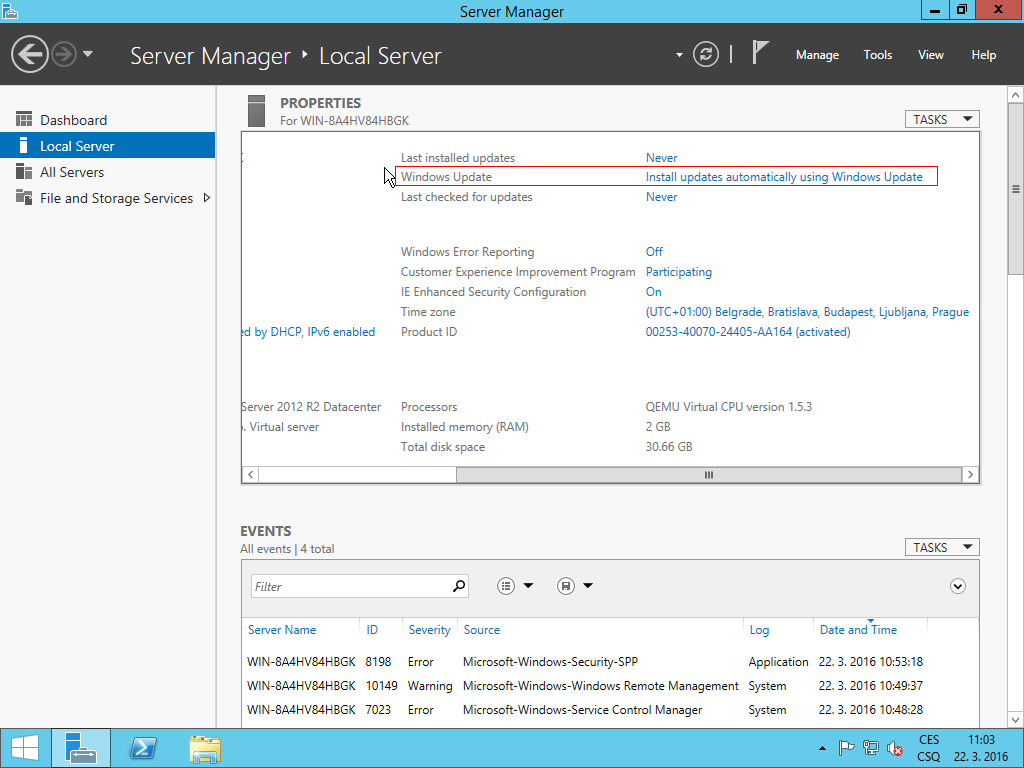
Task: Open the navigation history dropdown arrow
Action: click(x=88, y=54)
